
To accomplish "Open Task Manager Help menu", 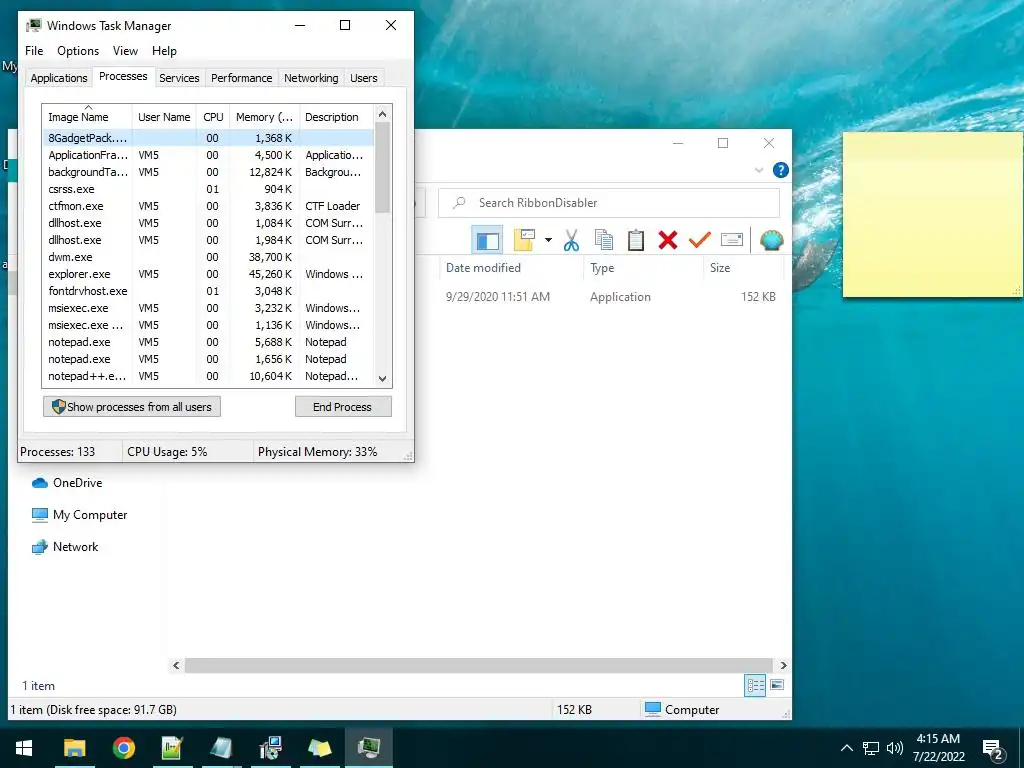I will (x=164, y=51).
